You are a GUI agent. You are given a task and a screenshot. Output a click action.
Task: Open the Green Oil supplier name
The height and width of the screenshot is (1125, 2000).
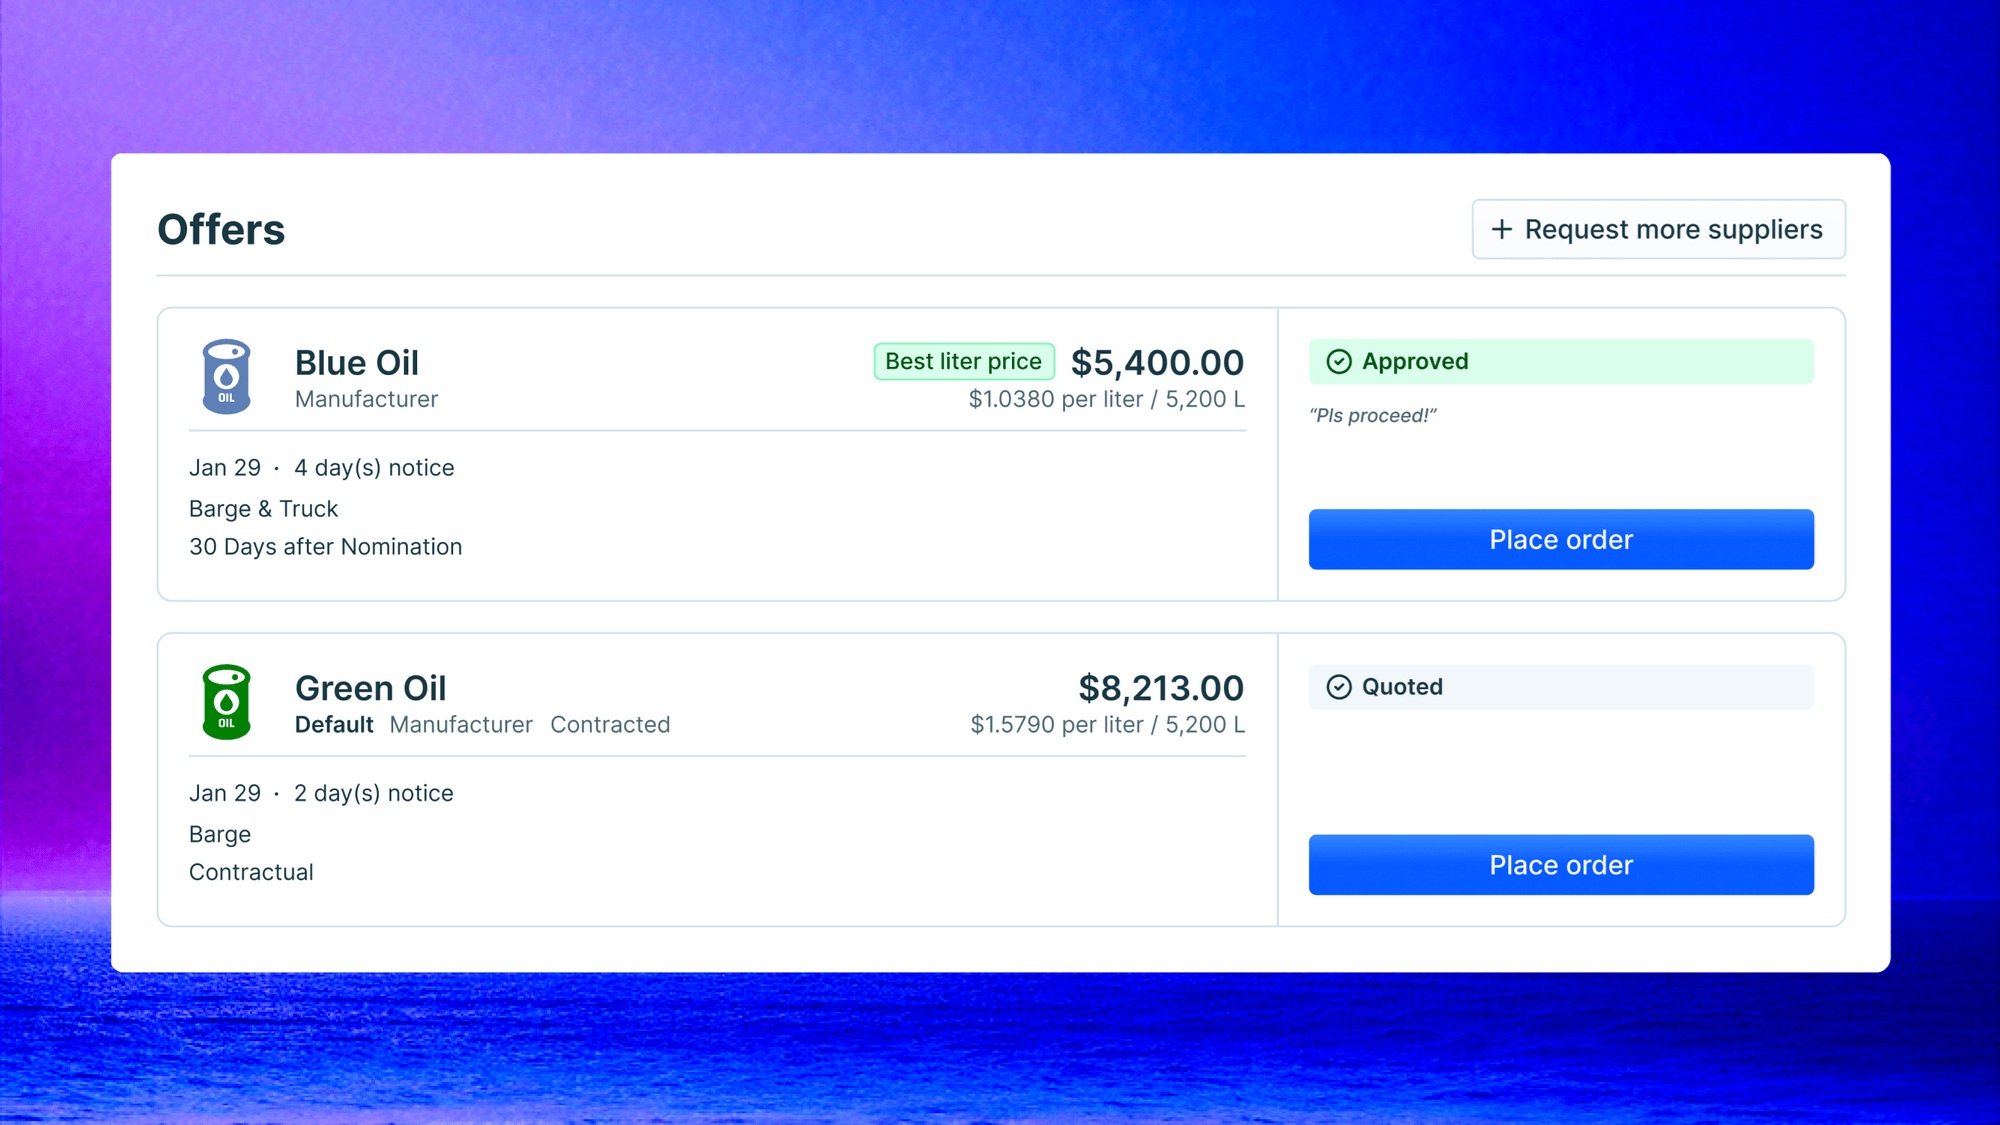pos(371,688)
